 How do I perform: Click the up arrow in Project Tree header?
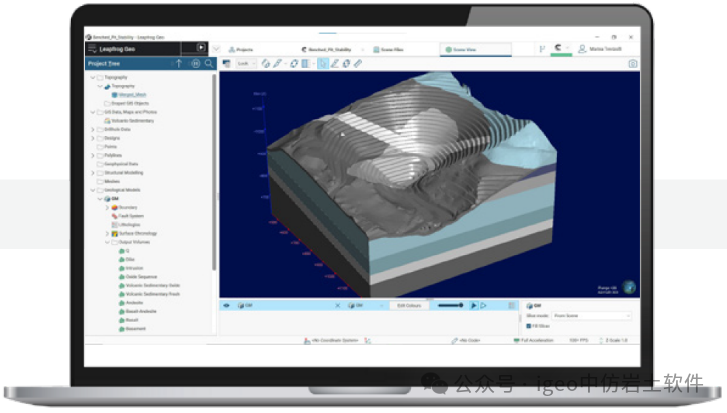(179, 63)
